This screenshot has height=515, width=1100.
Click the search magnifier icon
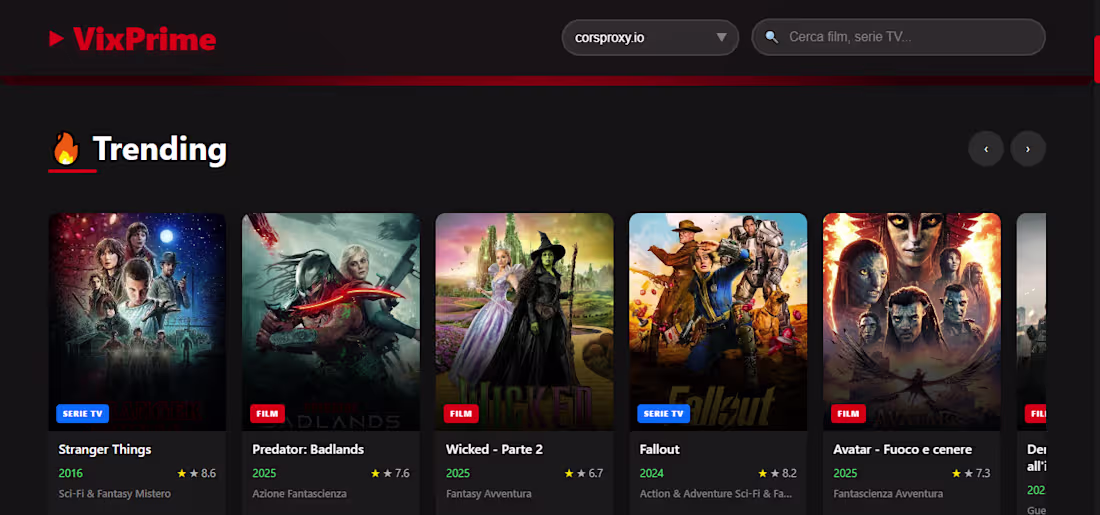[772, 37]
